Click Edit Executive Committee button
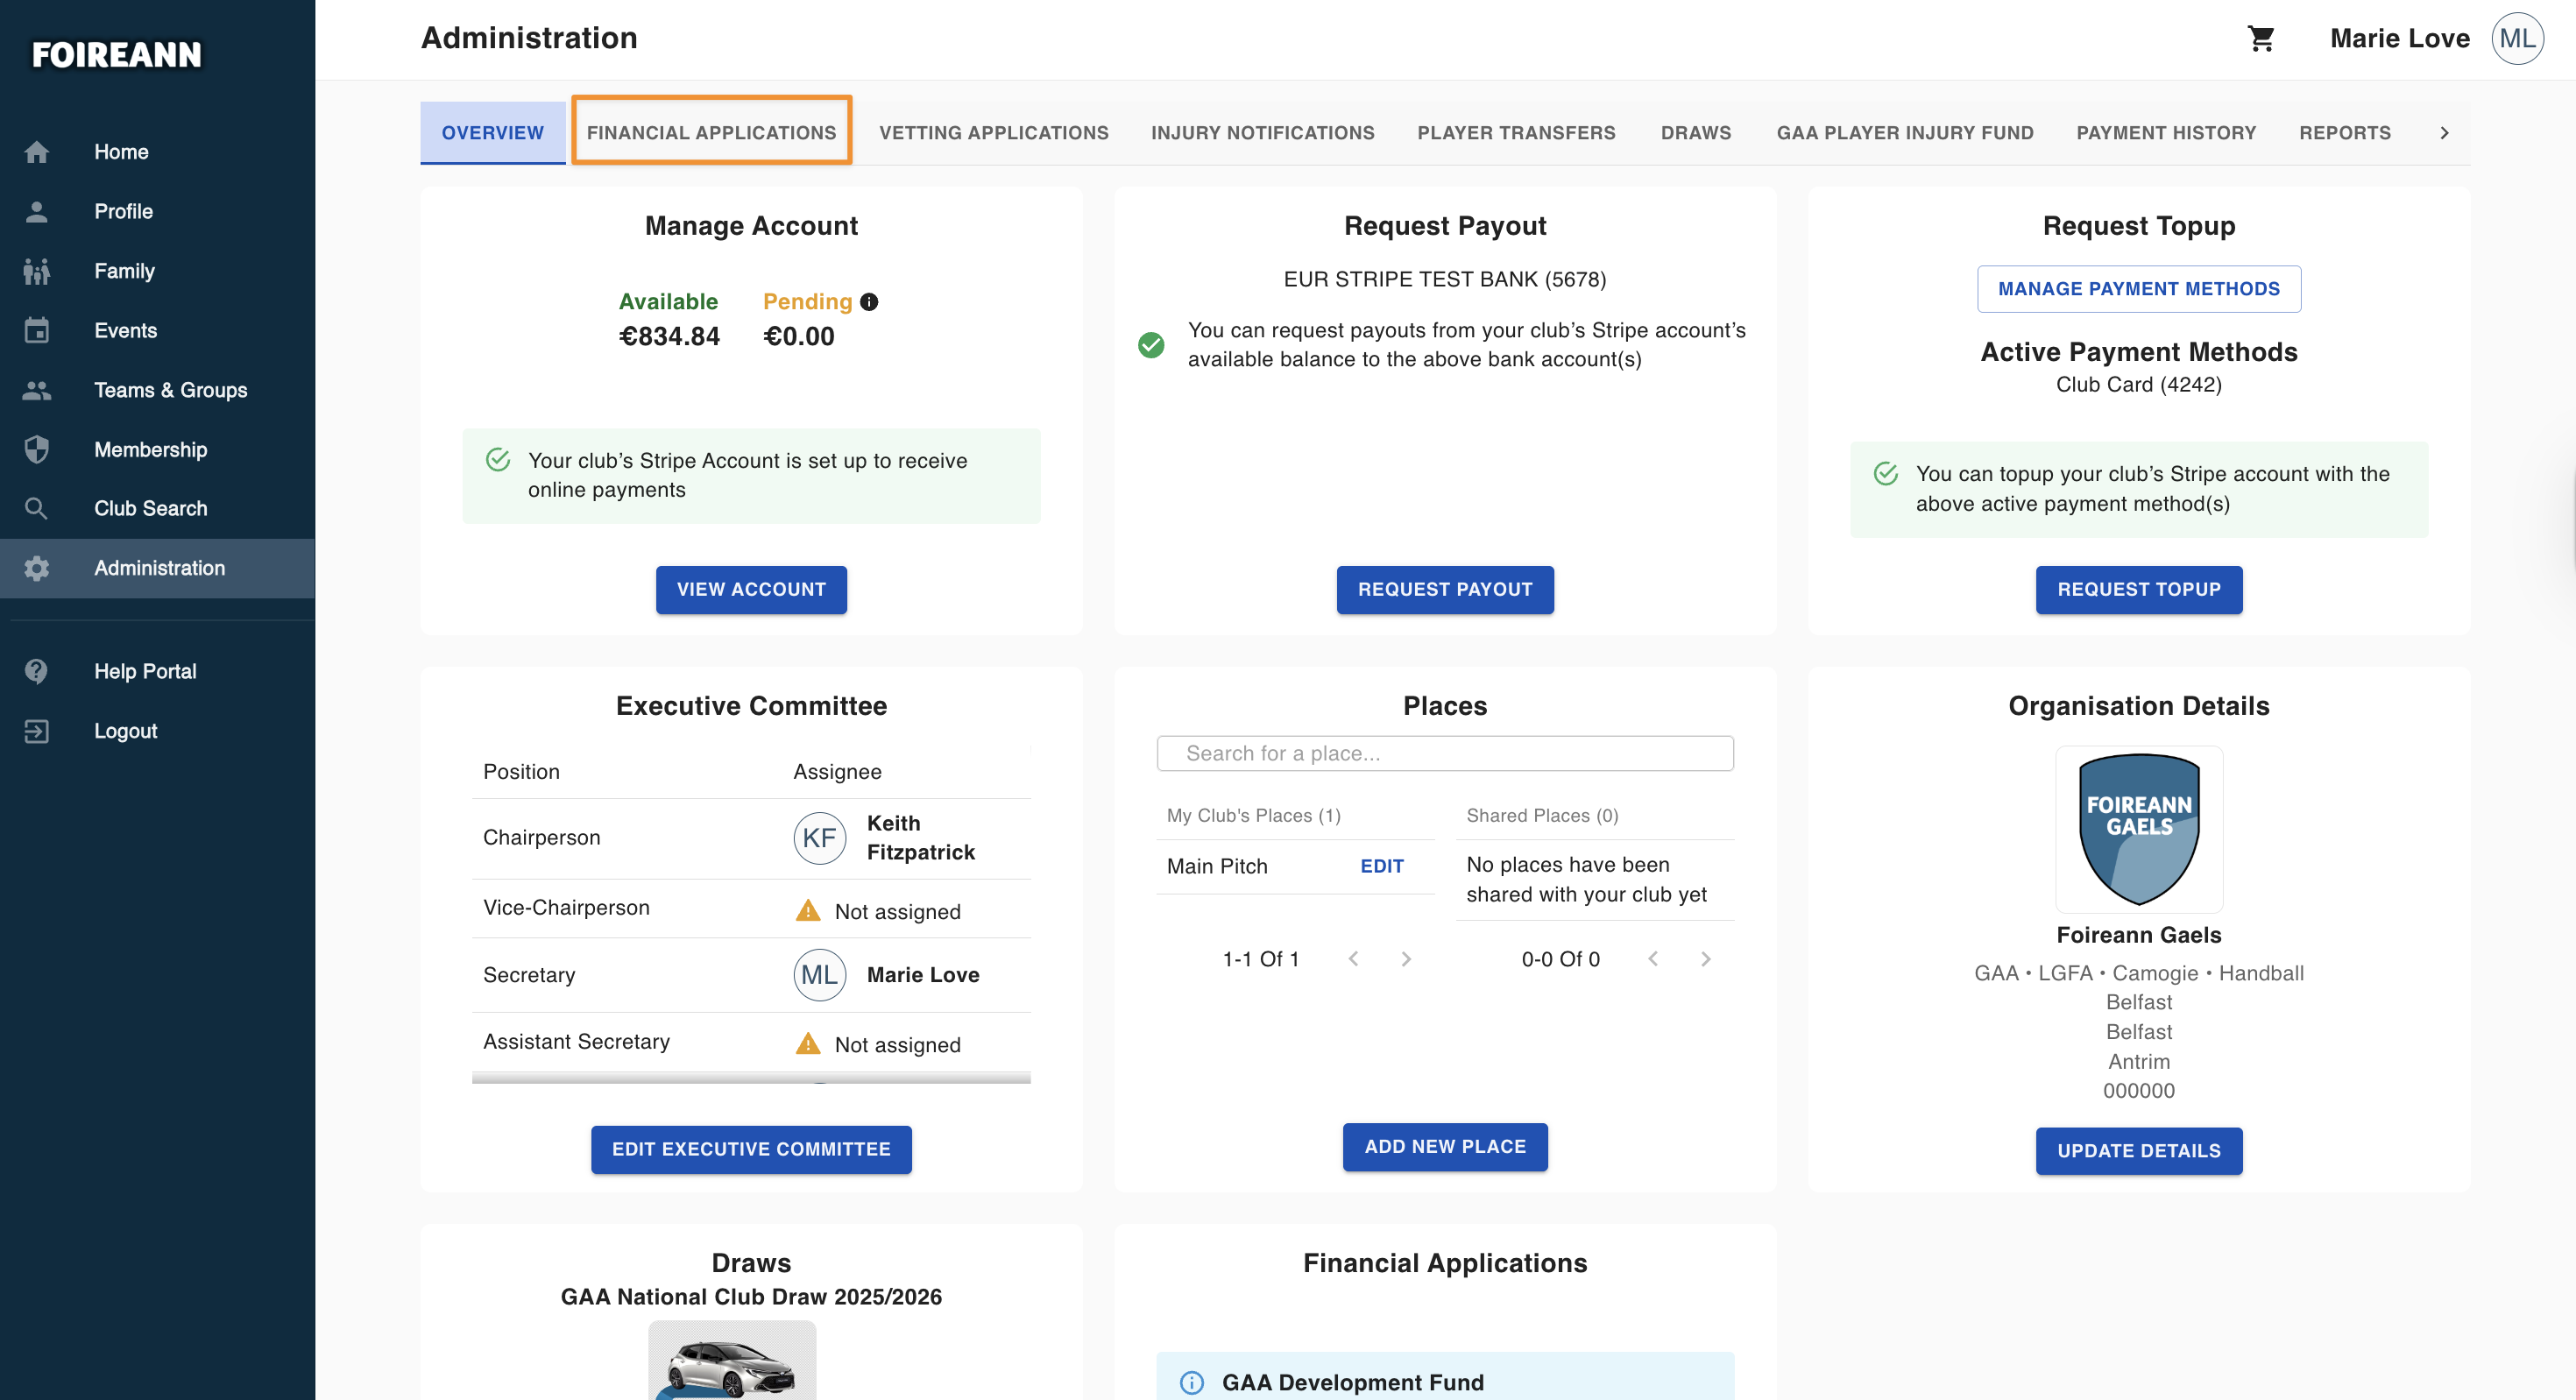The height and width of the screenshot is (1400, 2576). (x=751, y=1149)
